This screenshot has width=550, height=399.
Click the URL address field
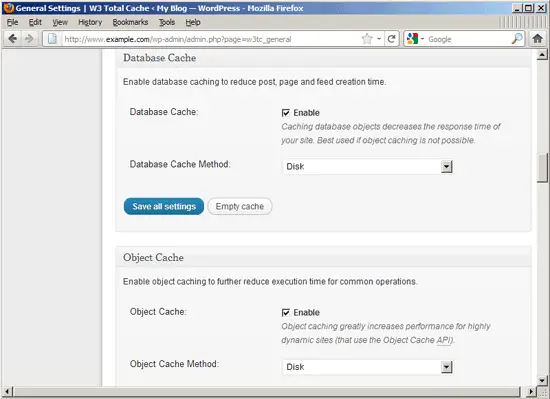pyautogui.click(x=210, y=39)
